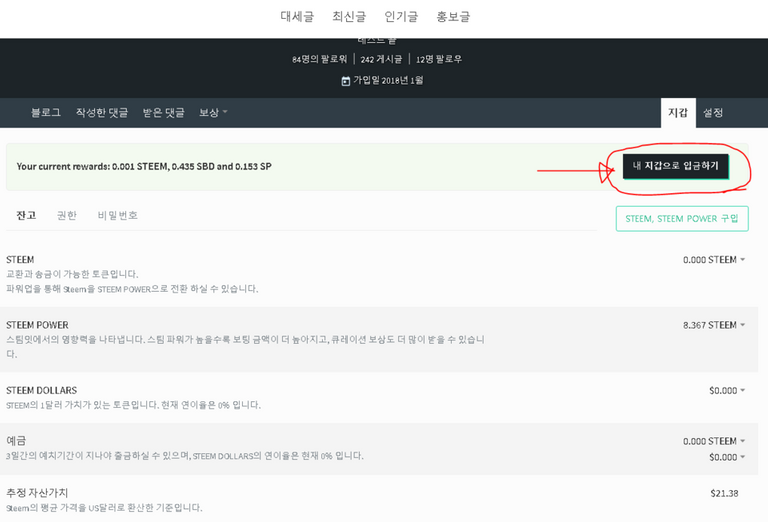Switch to the 비밀번호 password sub-tab
The width and height of the screenshot is (768, 522).
(x=118, y=215)
